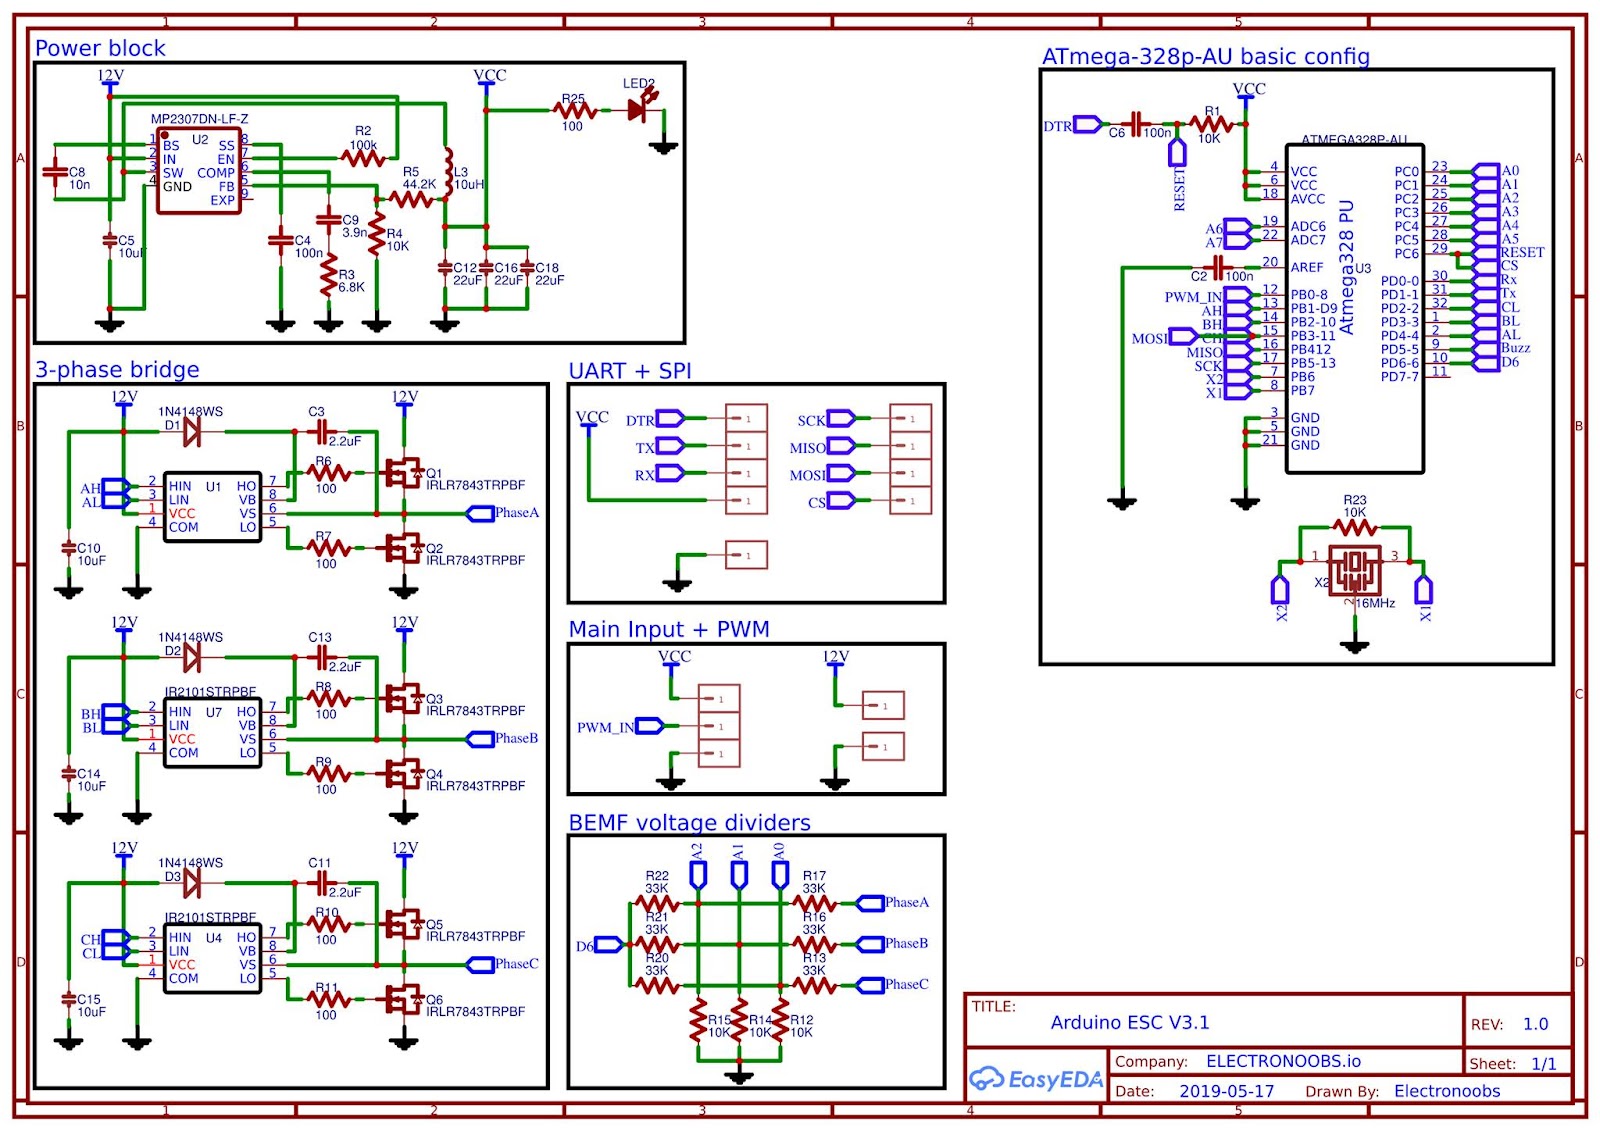Select MOSFET Q6 symbol
1600x1131 pixels.
[x=404, y=998]
